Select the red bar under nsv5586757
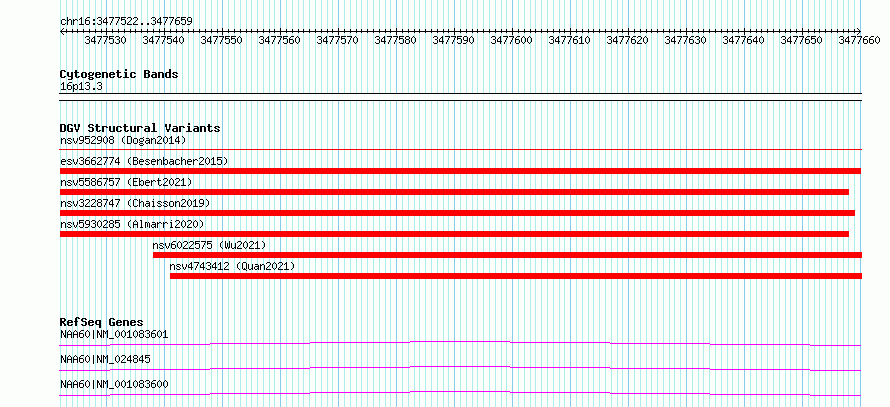The width and height of the screenshot is (890, 407). [454, 192]
